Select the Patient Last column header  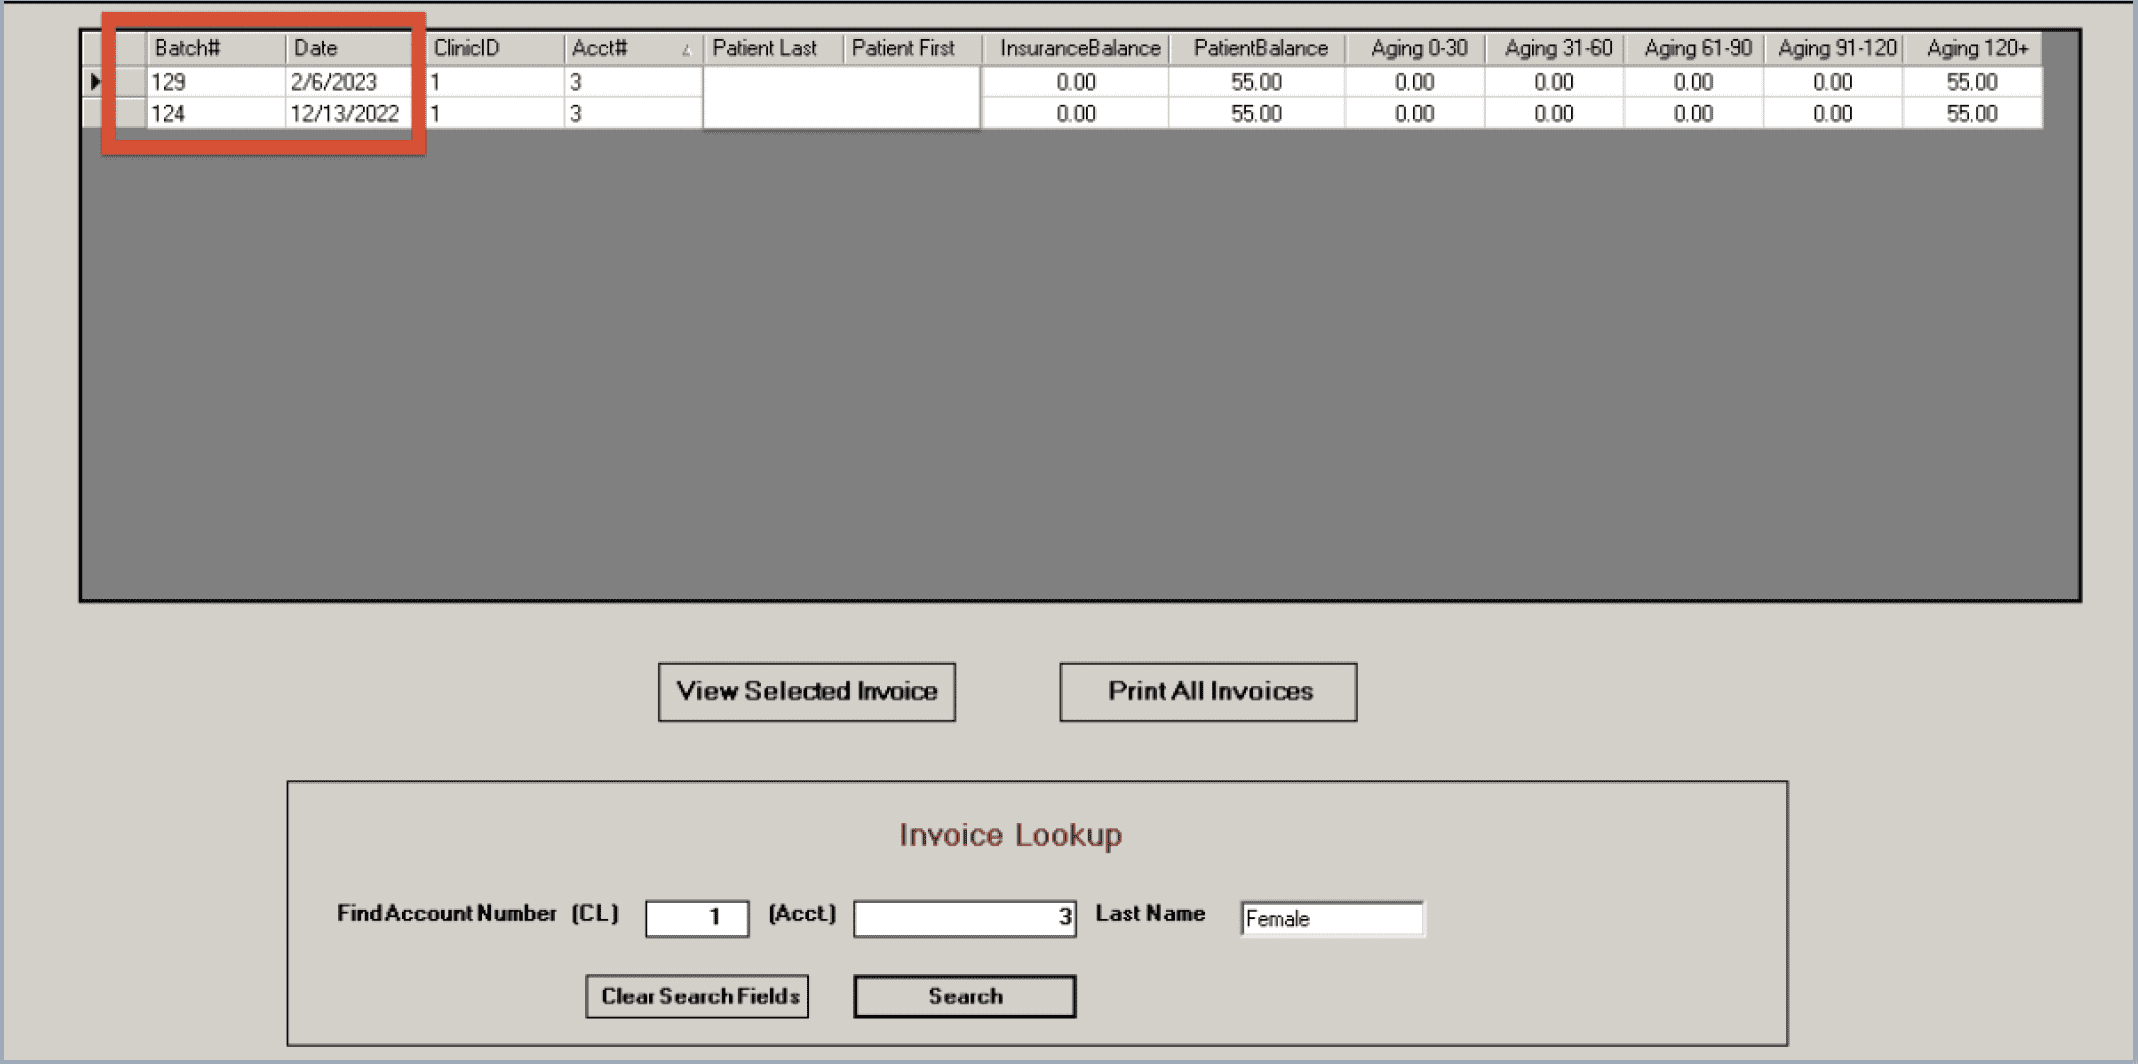coord(772,48)
